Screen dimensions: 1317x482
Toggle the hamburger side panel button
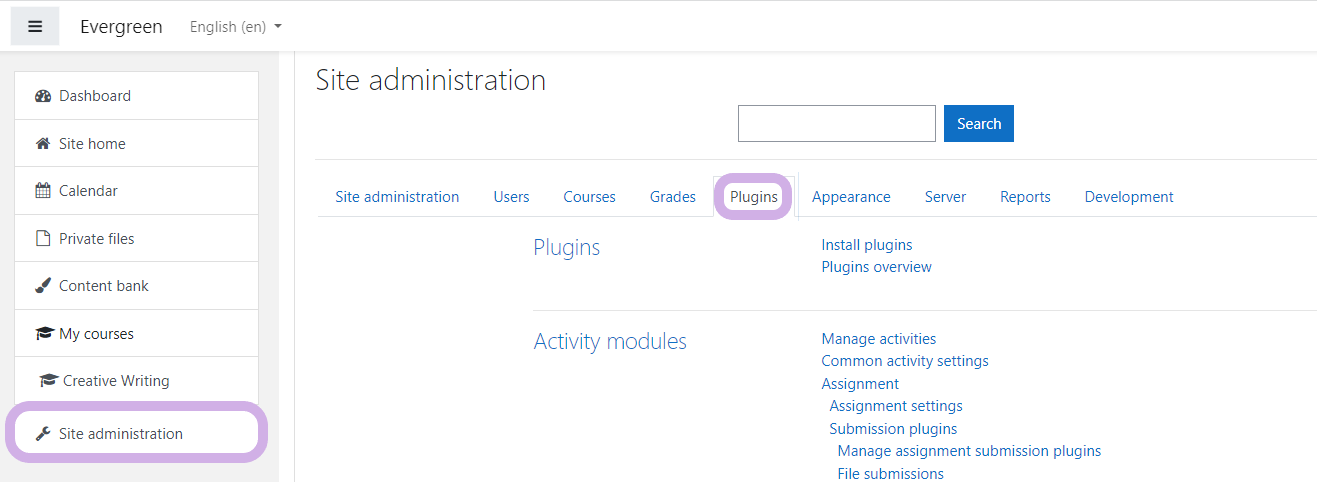click(x=35, y=27)
